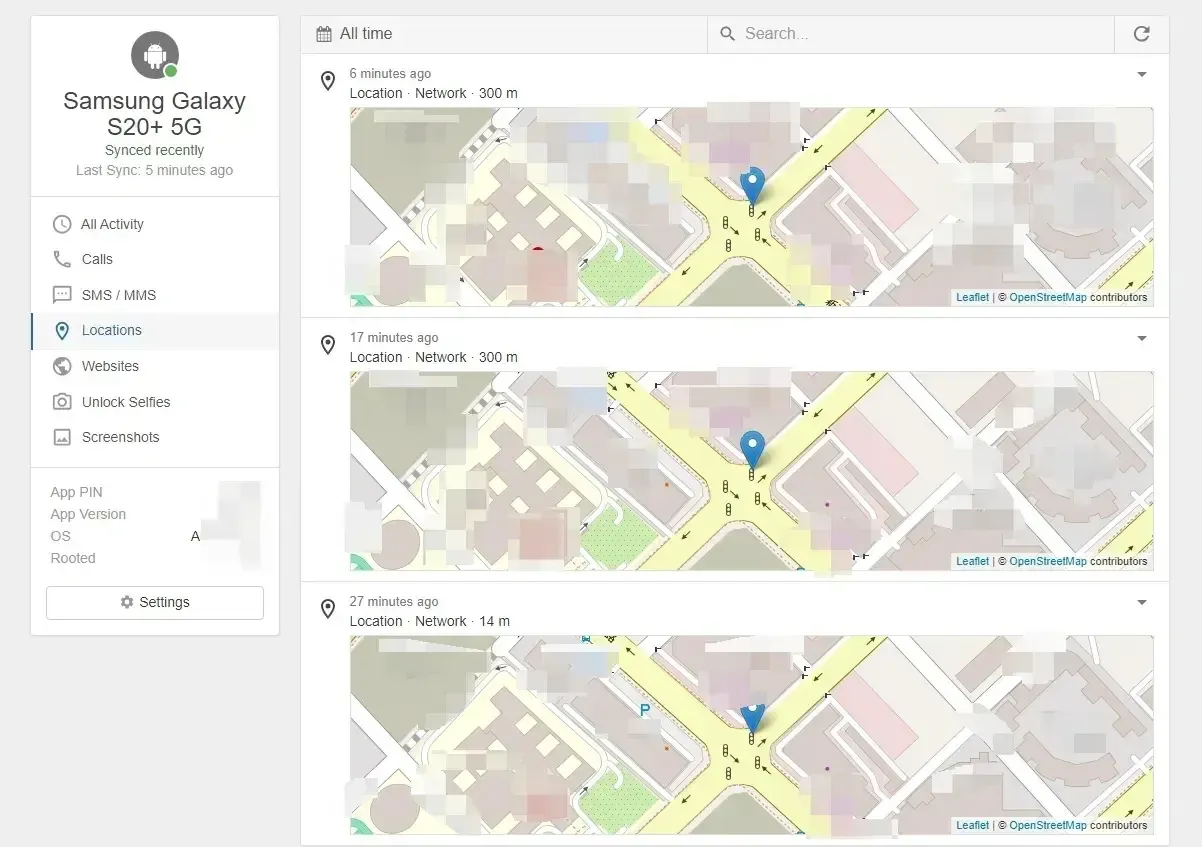The width and height of the screenshot is (1202, 847).
Task: Click the Rooted label
Action: [73, 558]
